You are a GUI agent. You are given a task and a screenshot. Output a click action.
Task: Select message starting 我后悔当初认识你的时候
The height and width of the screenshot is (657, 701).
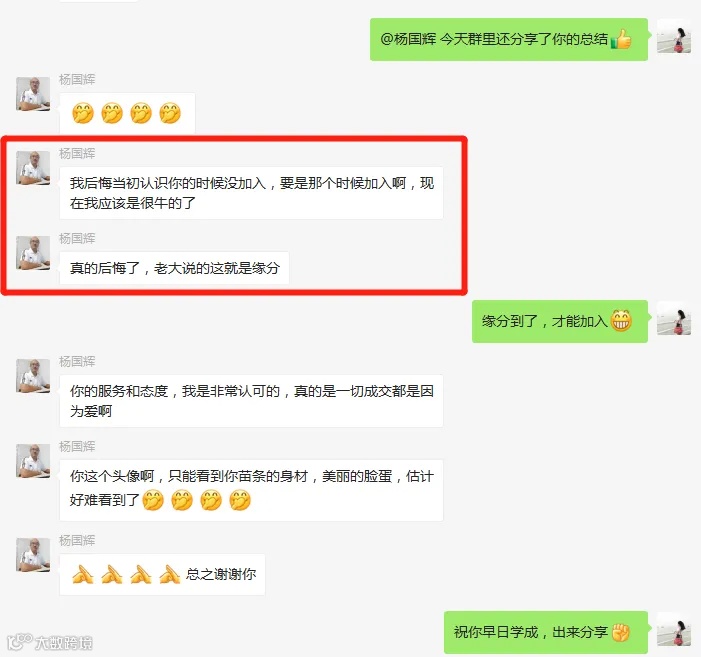251,193
